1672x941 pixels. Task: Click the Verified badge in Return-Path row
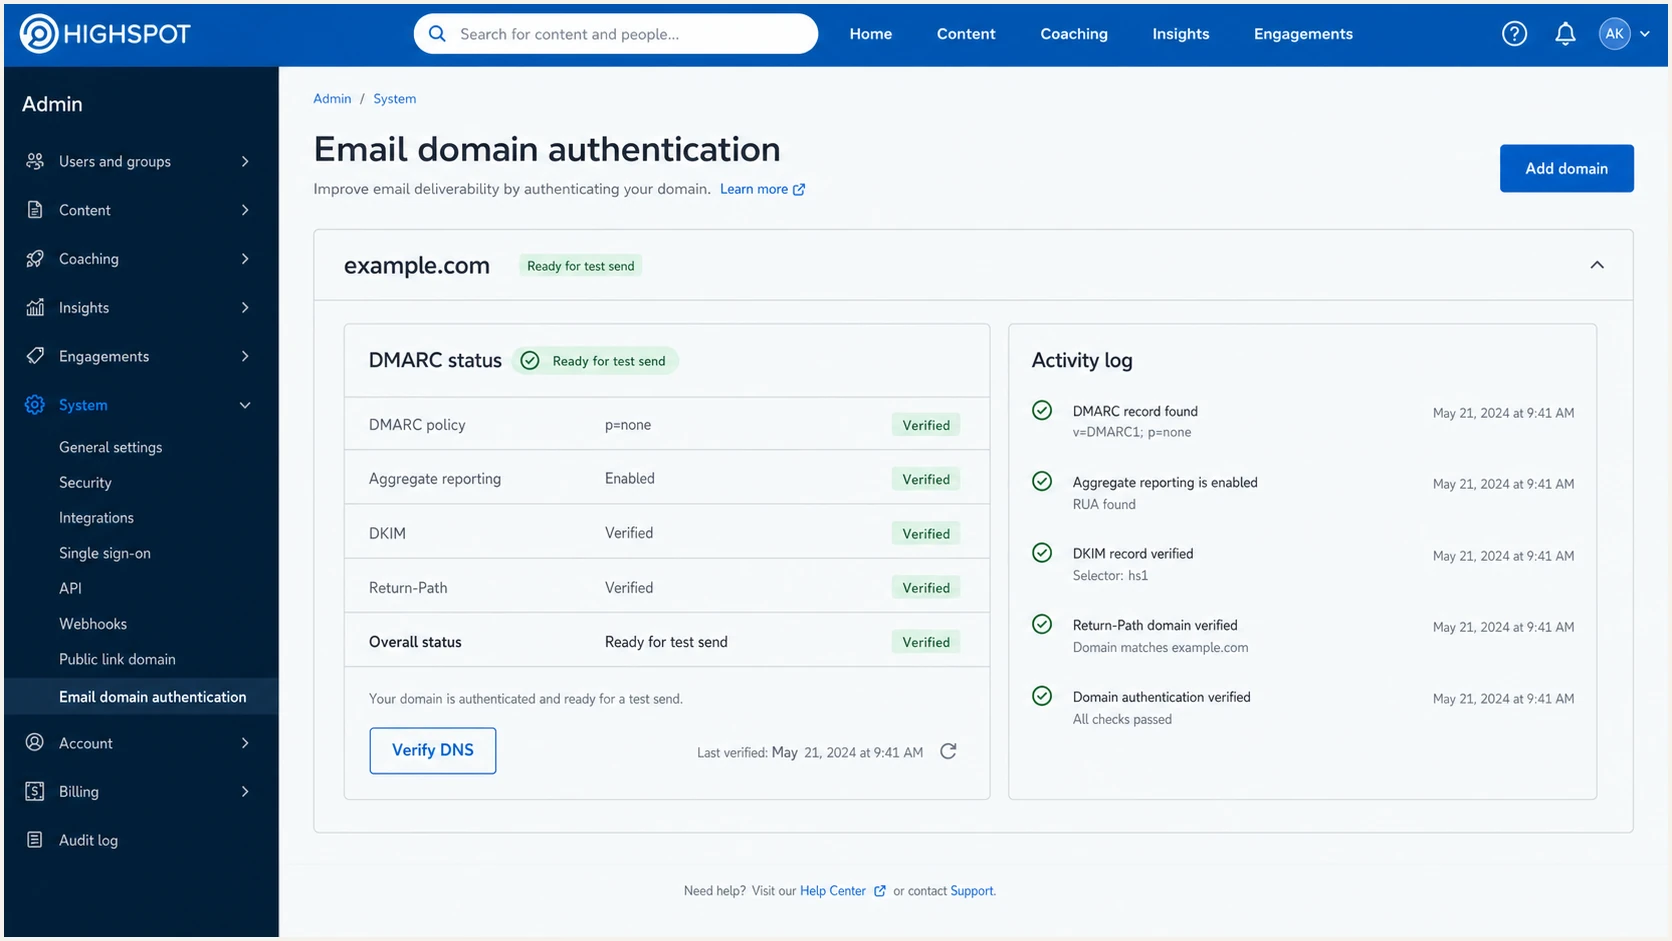click(x=926, y=587)
